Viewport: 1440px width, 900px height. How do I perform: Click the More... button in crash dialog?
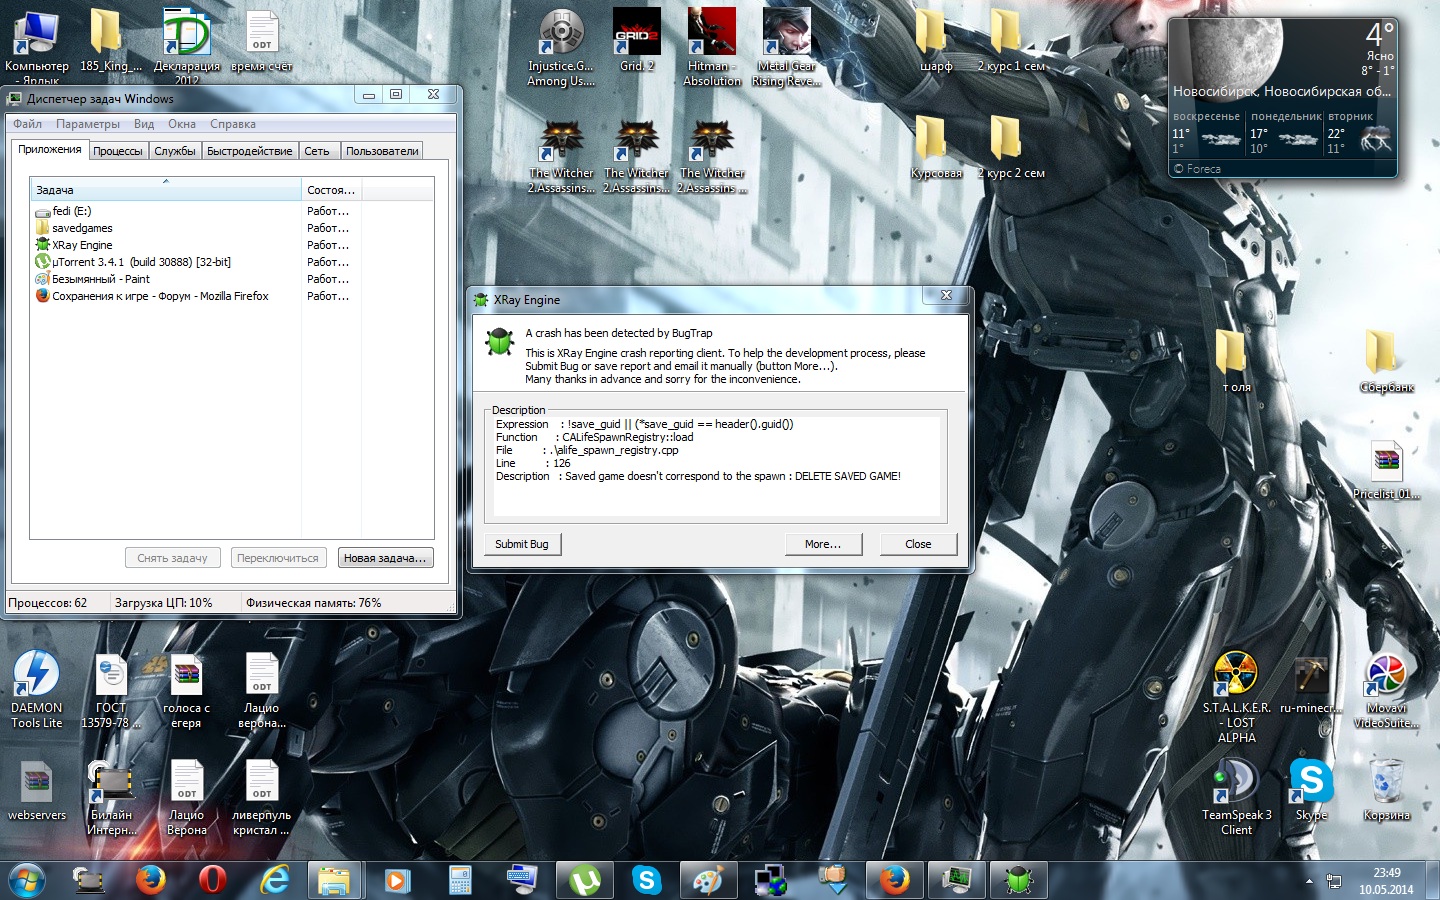823,544
